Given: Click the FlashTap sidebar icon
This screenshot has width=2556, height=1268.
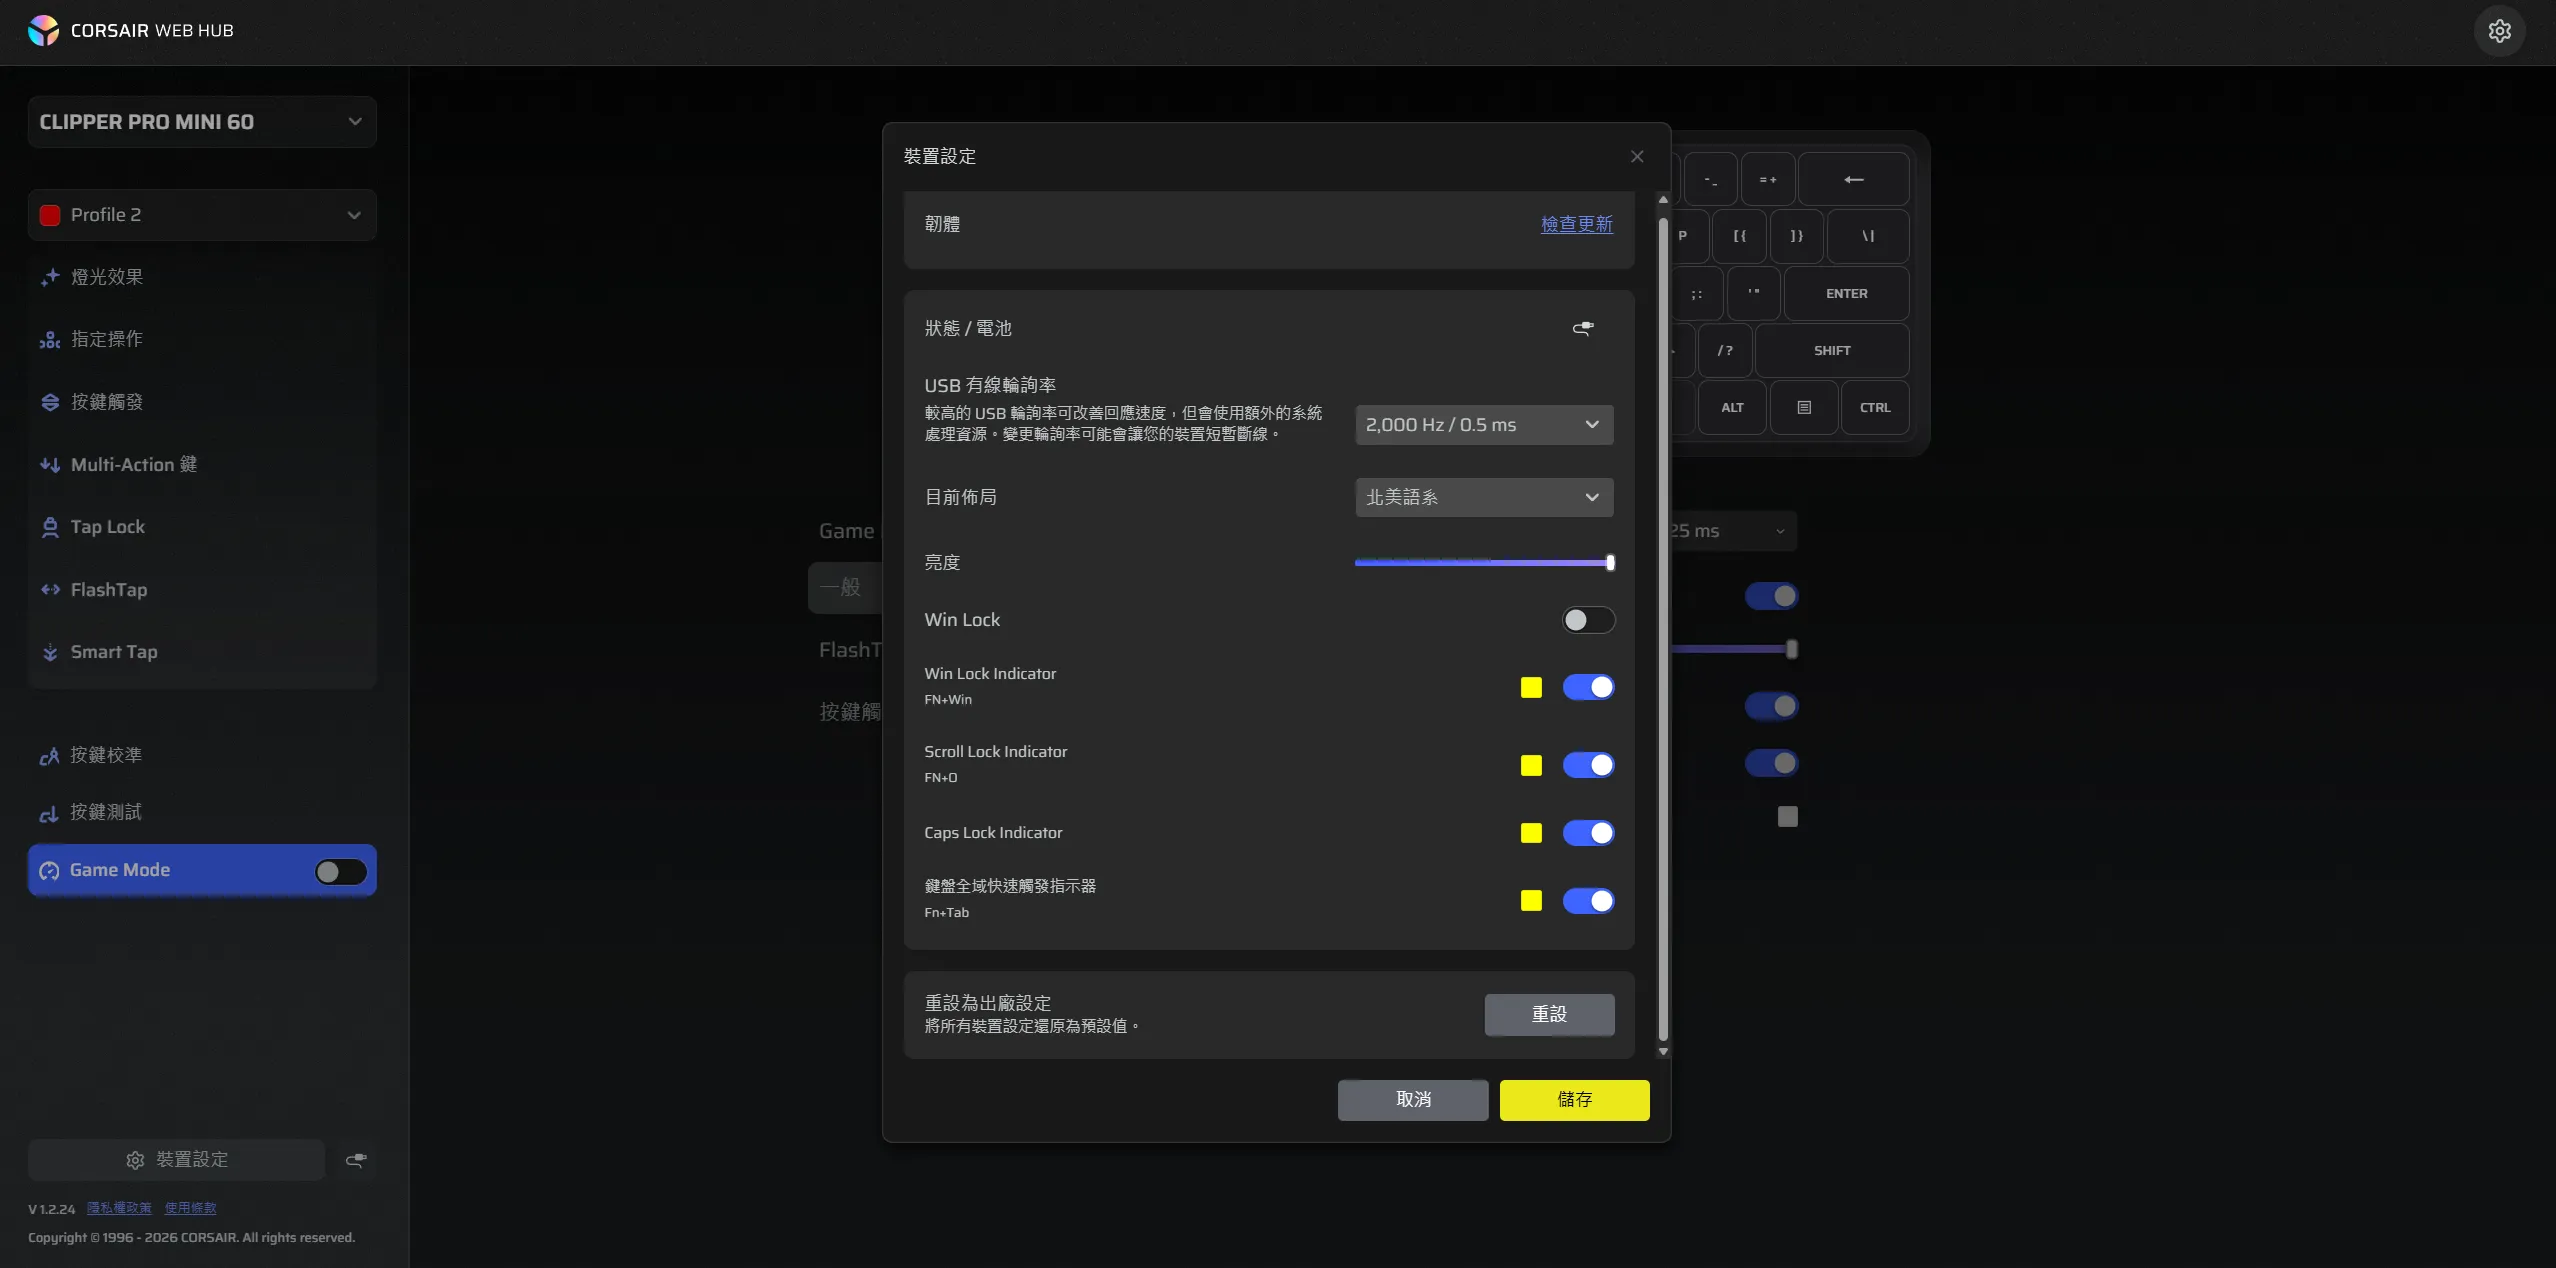Looking at the screenshot, I should click(50, 590).
